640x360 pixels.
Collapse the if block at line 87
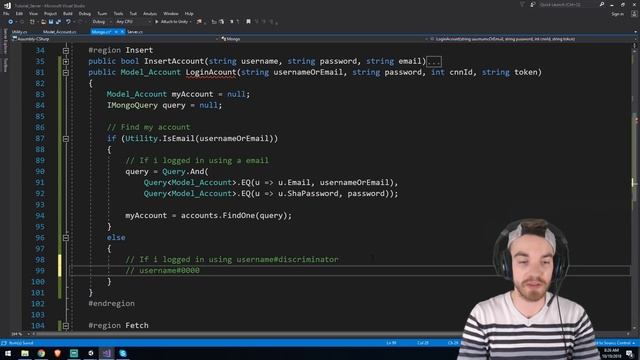click(x=66, y=139)
